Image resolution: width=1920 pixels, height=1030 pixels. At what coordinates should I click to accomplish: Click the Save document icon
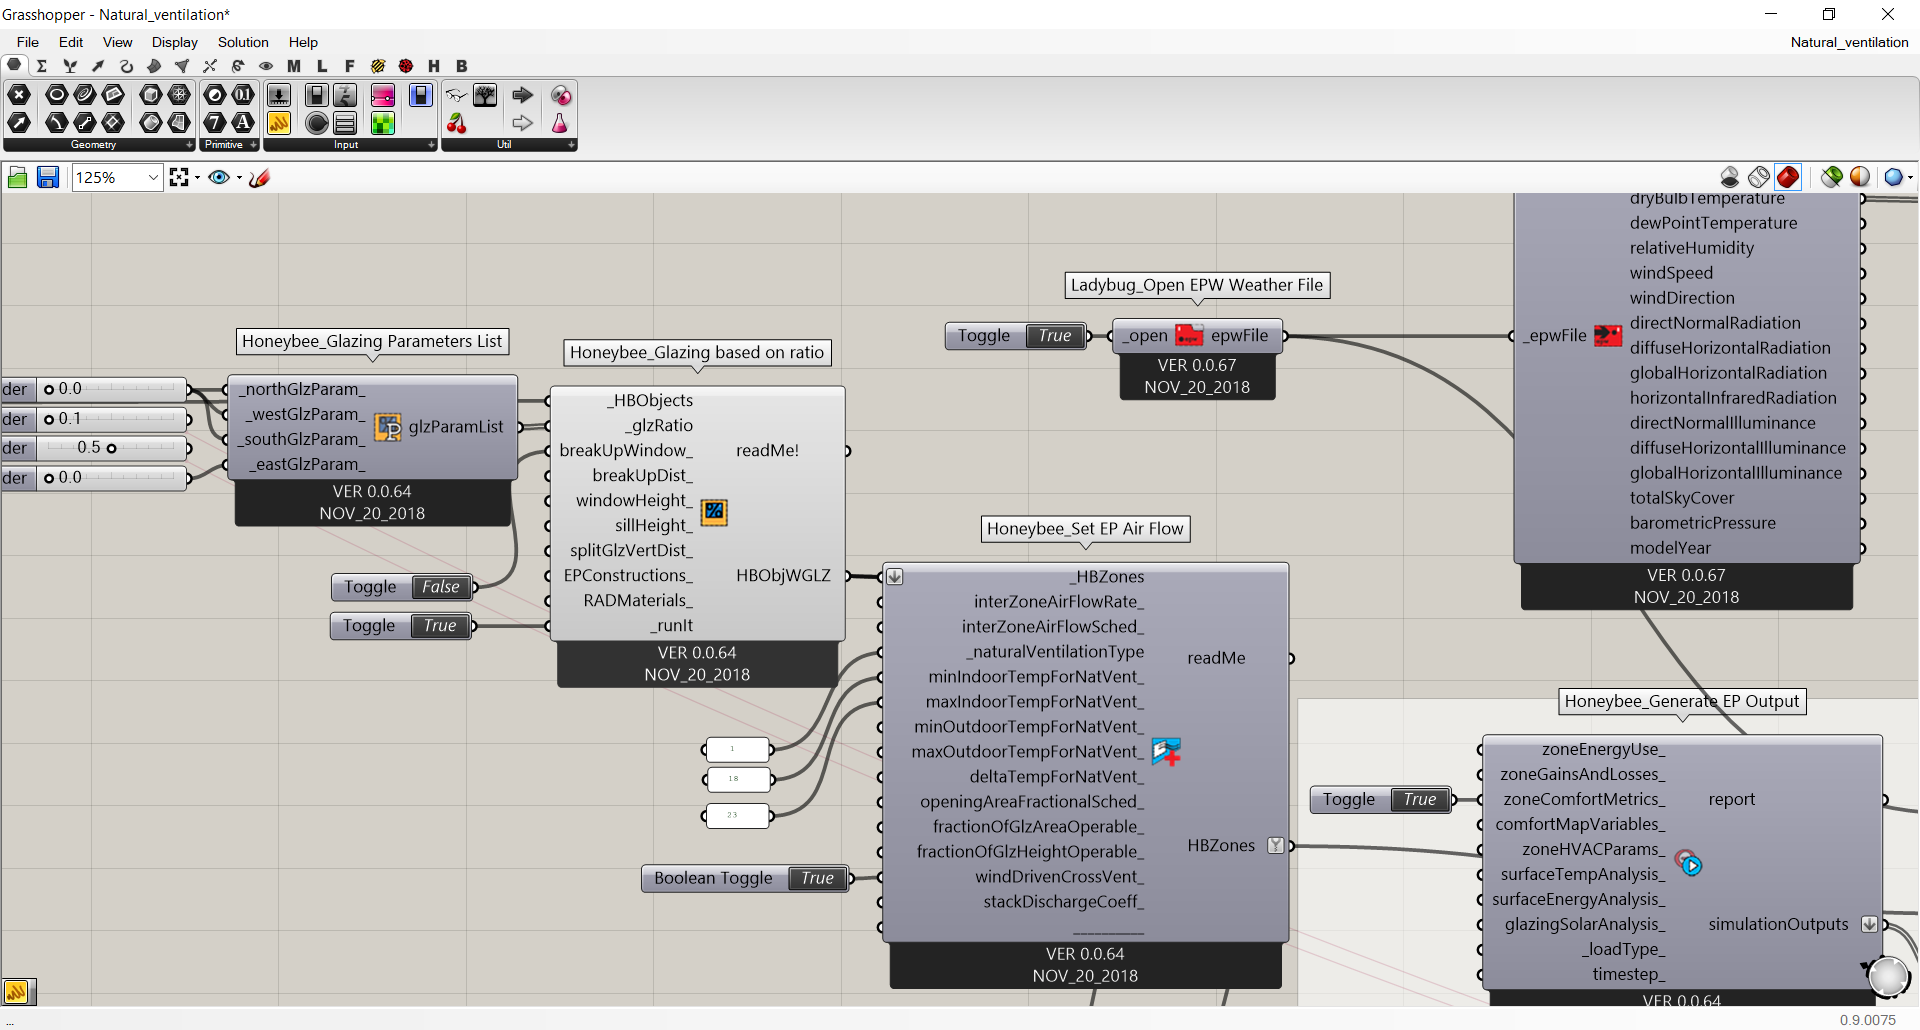47,177
